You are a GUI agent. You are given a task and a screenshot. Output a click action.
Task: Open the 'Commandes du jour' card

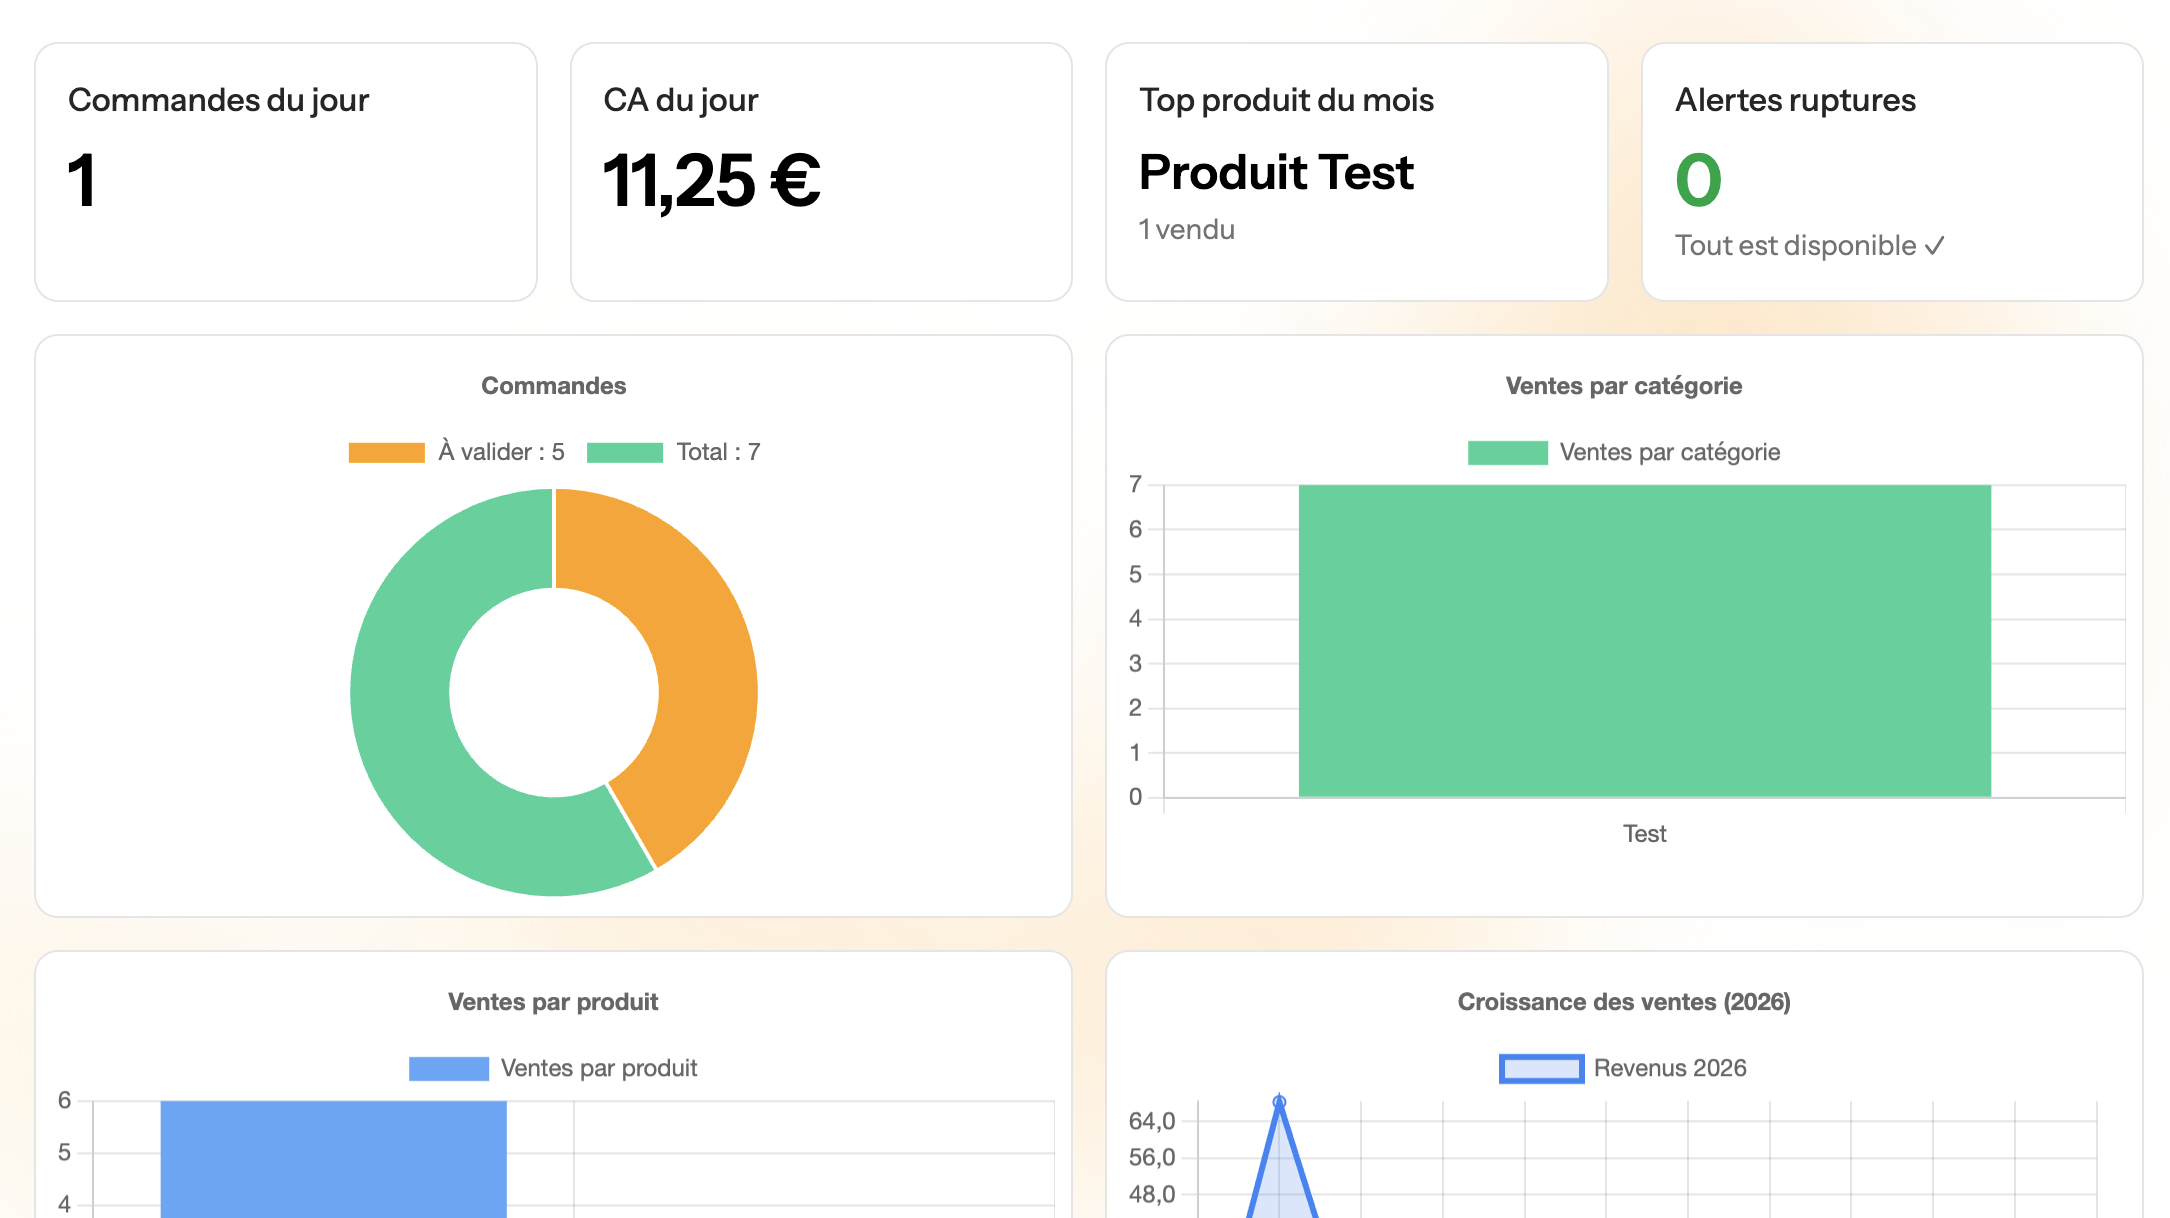[x=285, y=170]
